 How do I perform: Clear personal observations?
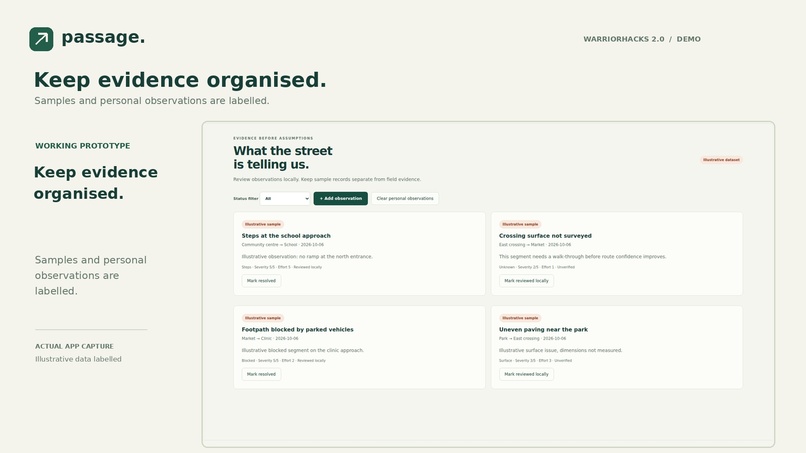[405, 198]
